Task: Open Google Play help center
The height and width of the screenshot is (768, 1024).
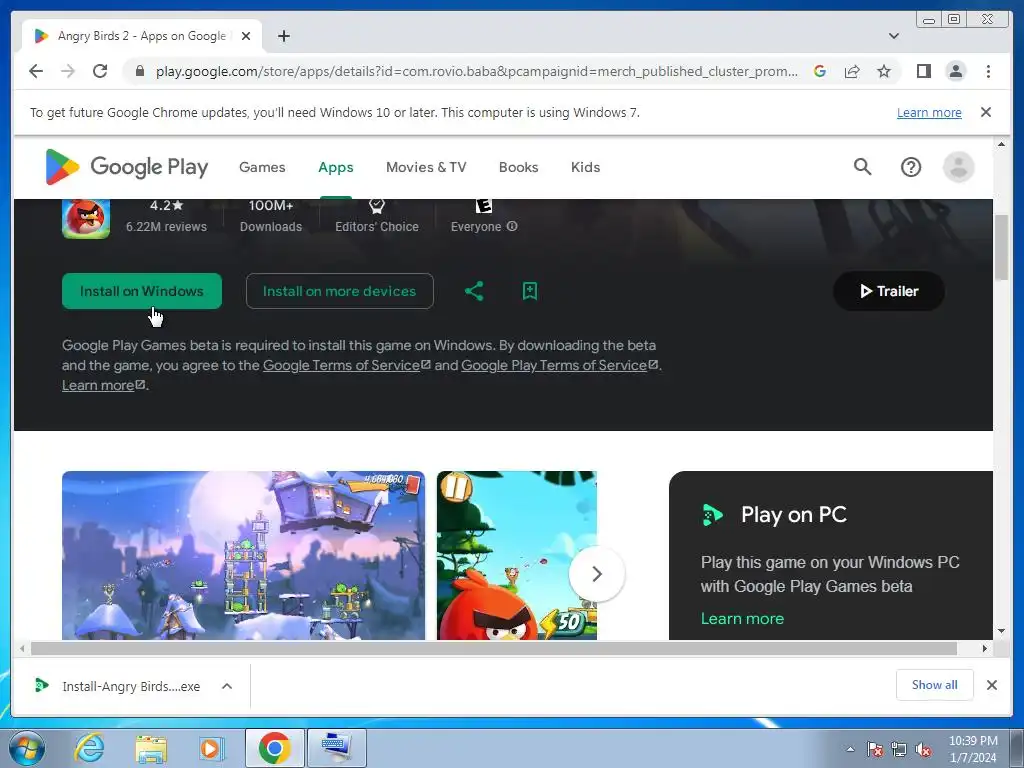Action: (x=911, y=167)
